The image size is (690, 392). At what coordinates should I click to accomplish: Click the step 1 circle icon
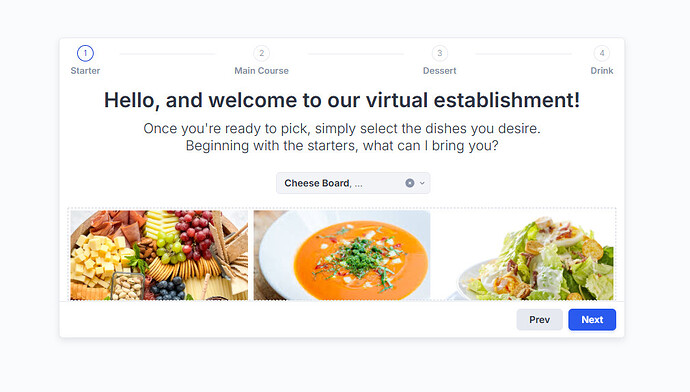point(85,53)
